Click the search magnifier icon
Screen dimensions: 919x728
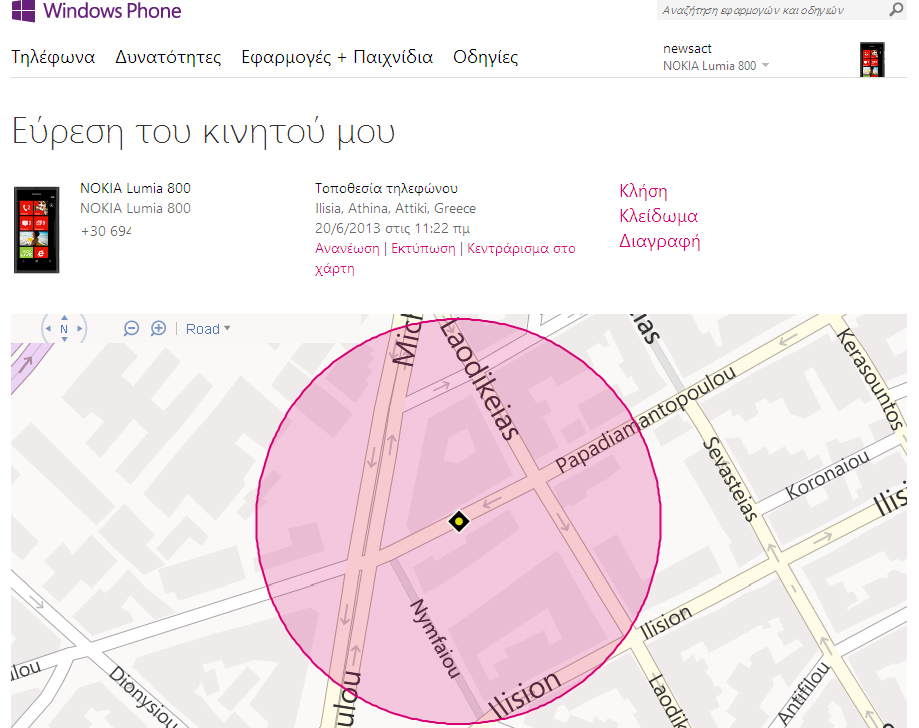895,10
